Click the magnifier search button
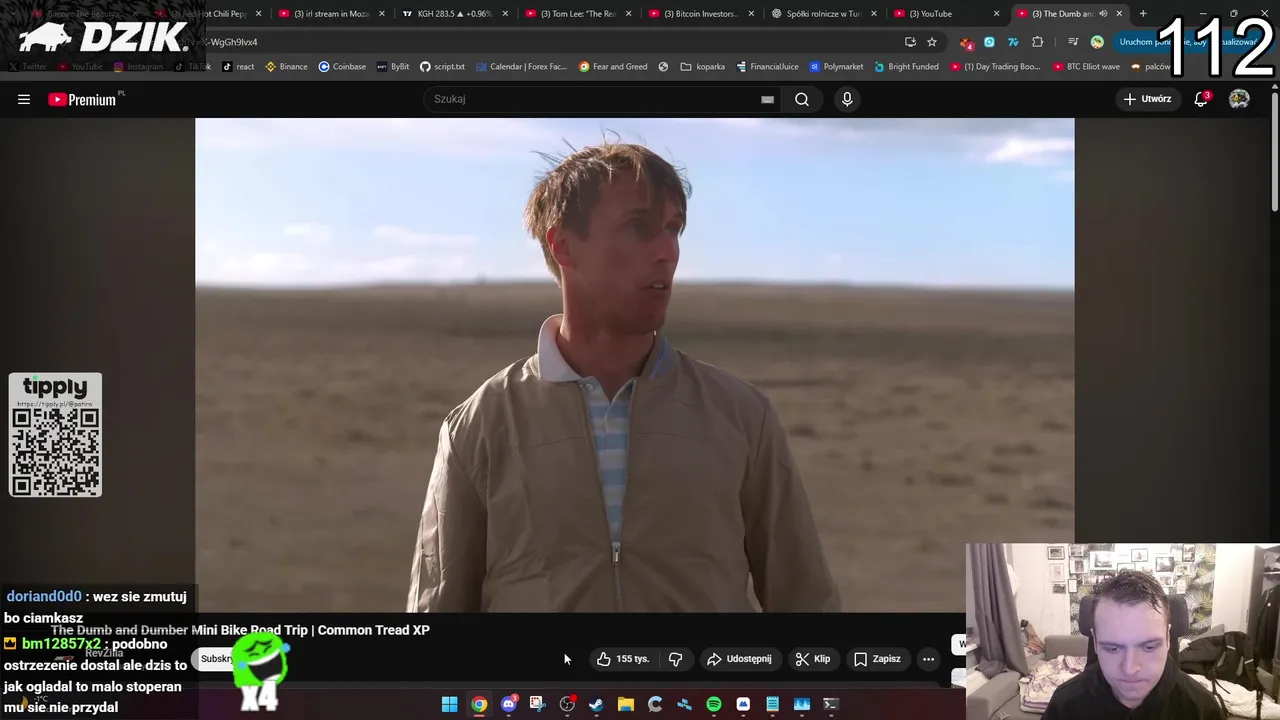Screen dimensions: 1280x720 click(802, 99)
